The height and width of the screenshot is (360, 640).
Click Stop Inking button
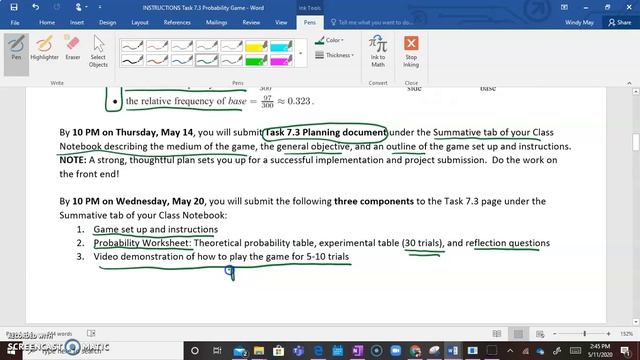[411, 51]
